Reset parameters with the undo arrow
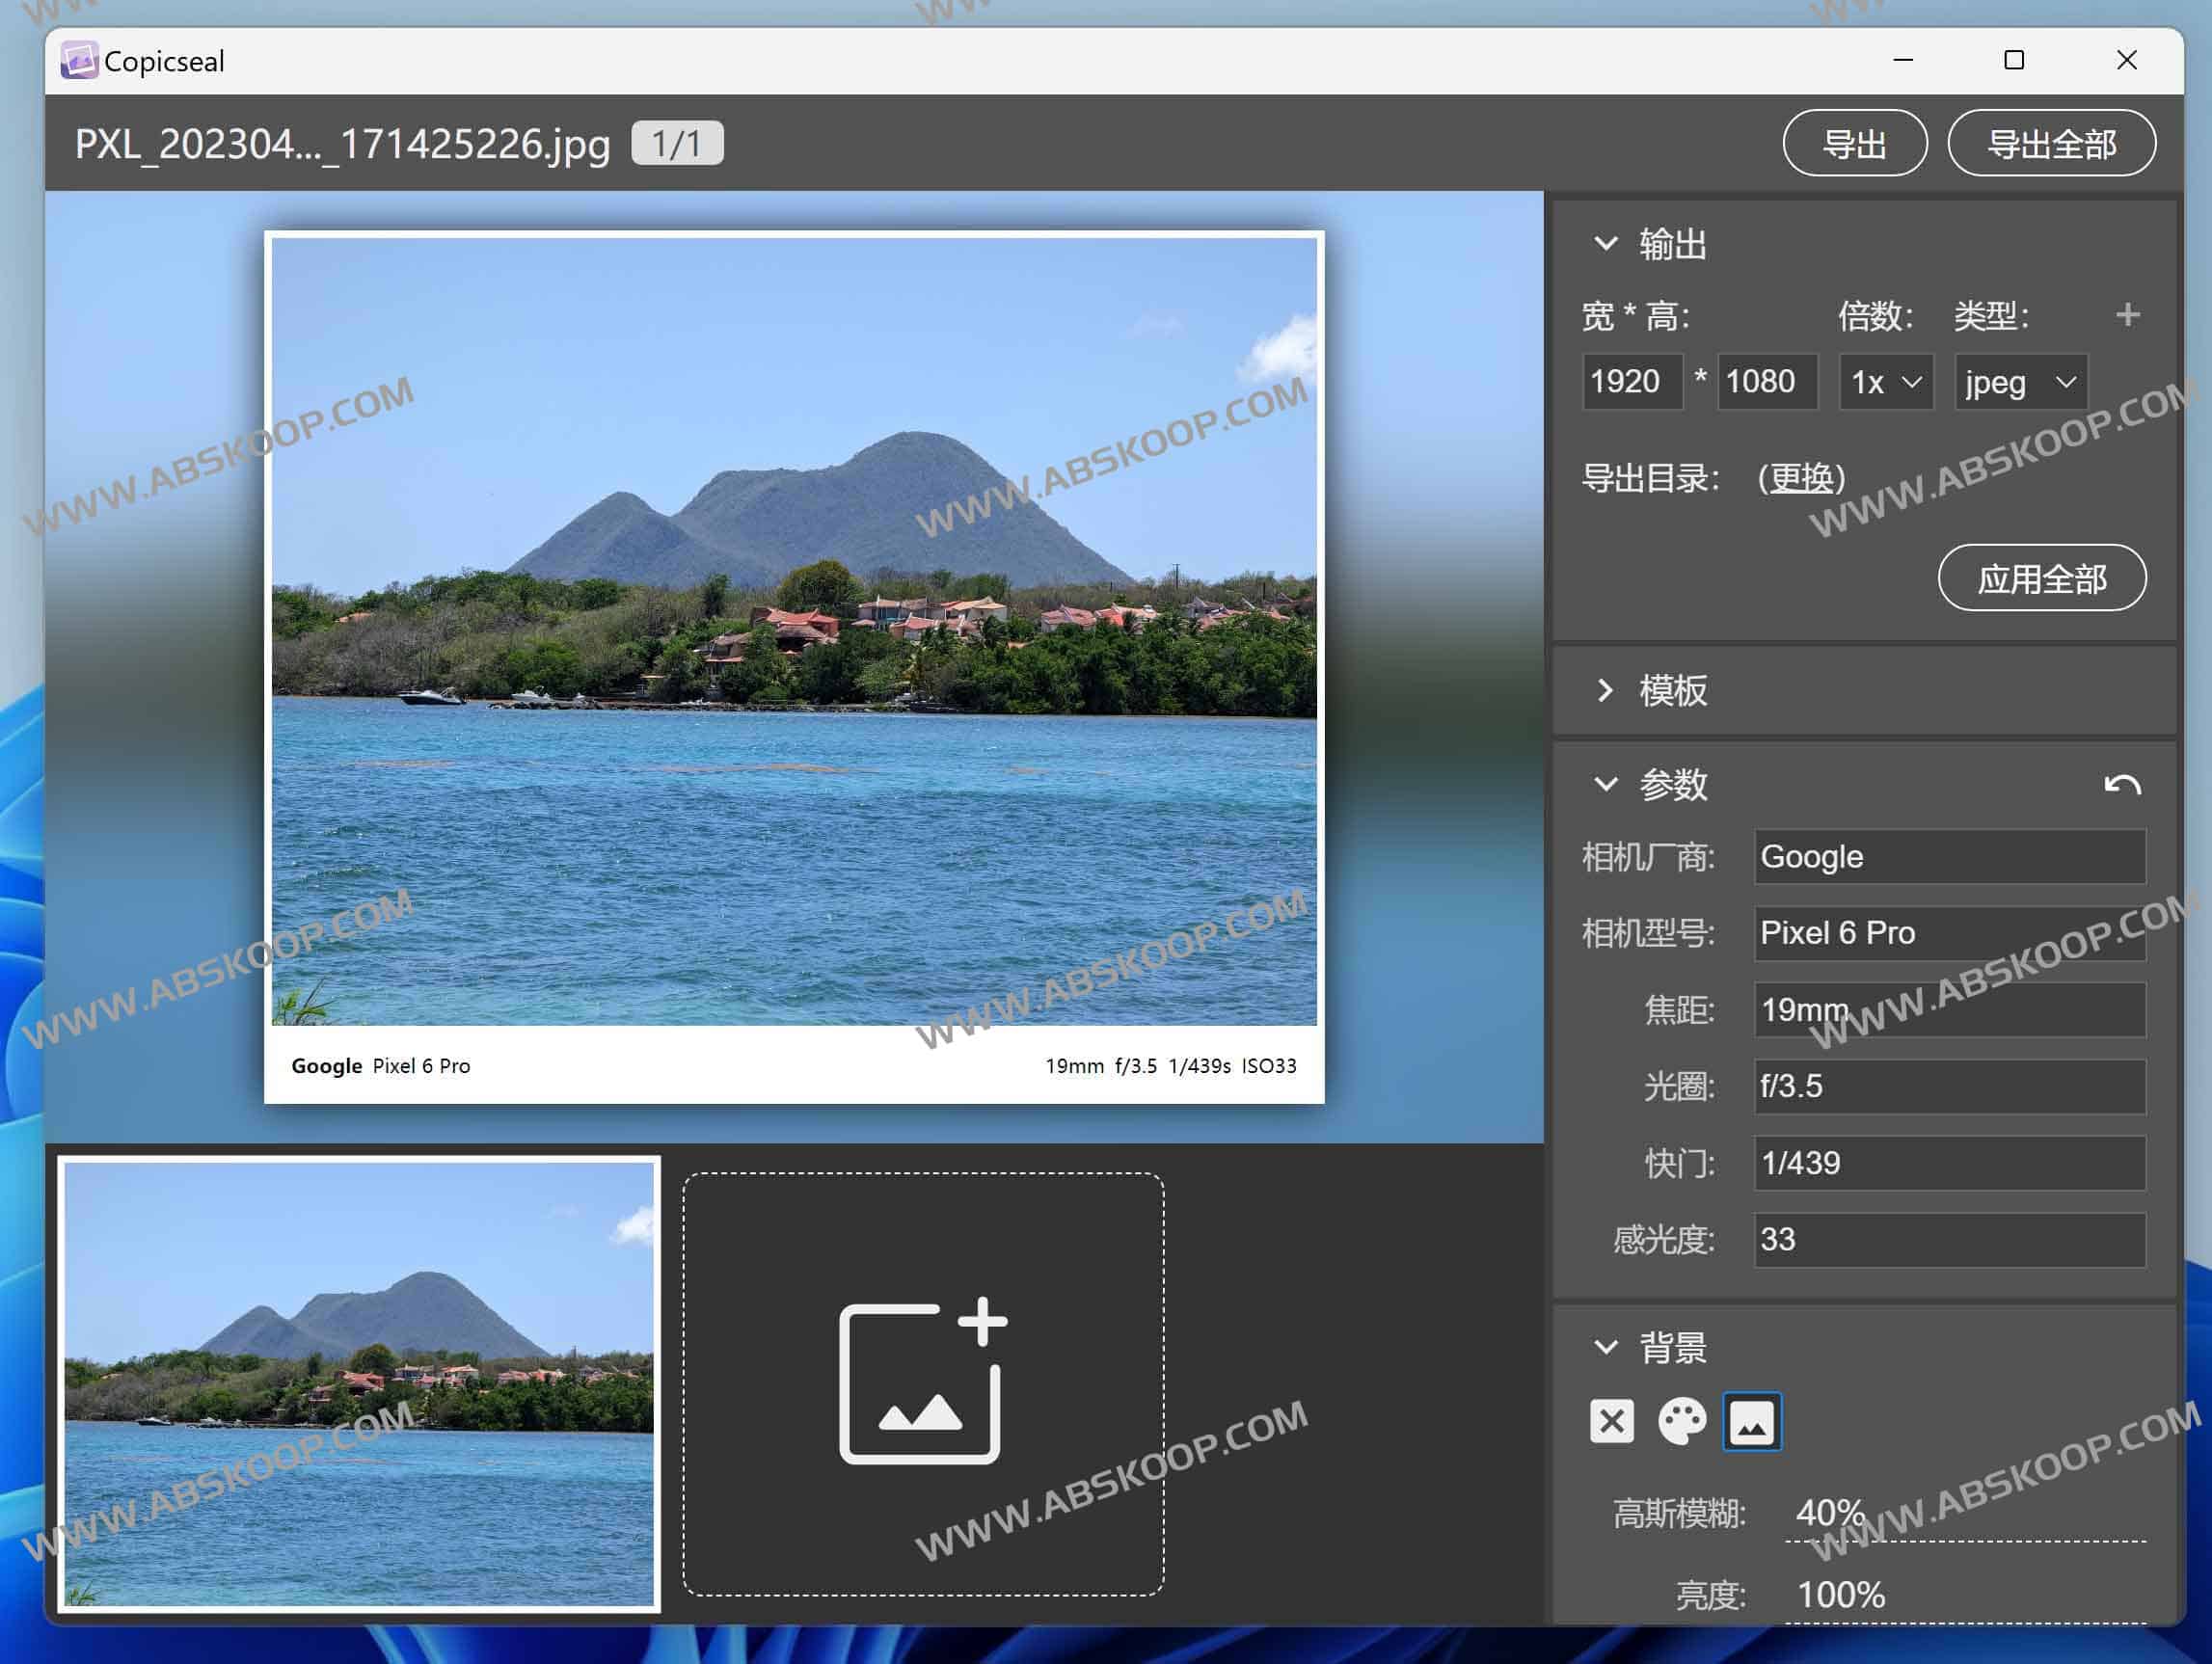Image resolution: width=2212 pixels, height=1664 pixels. (2121, 785)
